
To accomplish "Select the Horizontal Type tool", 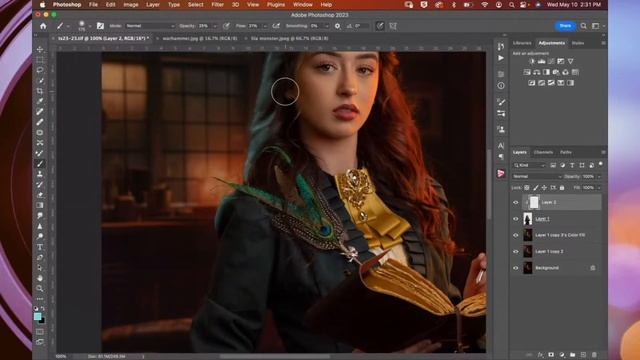I will click(40, 247).
